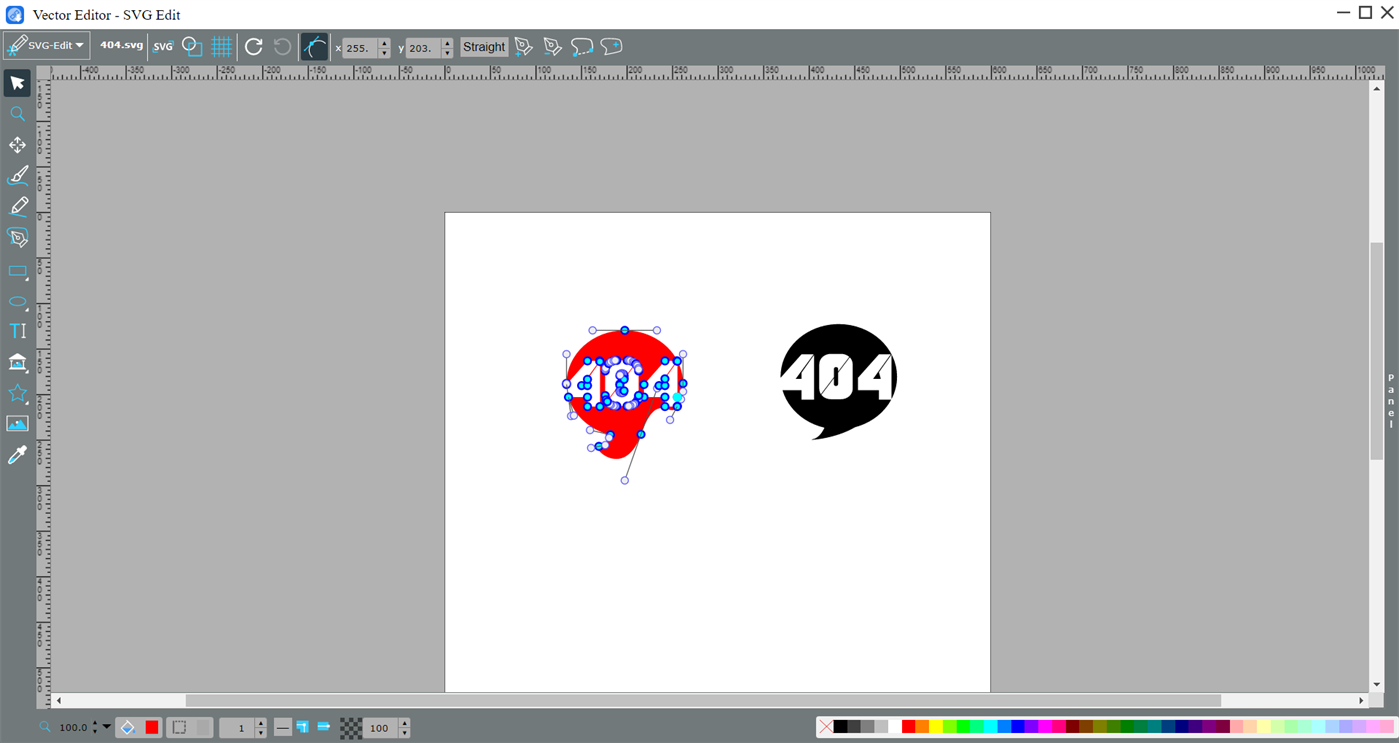Viewport: 1399px width, 743px height.
Task: Activate the Text tool
Action: coord(17,331)
